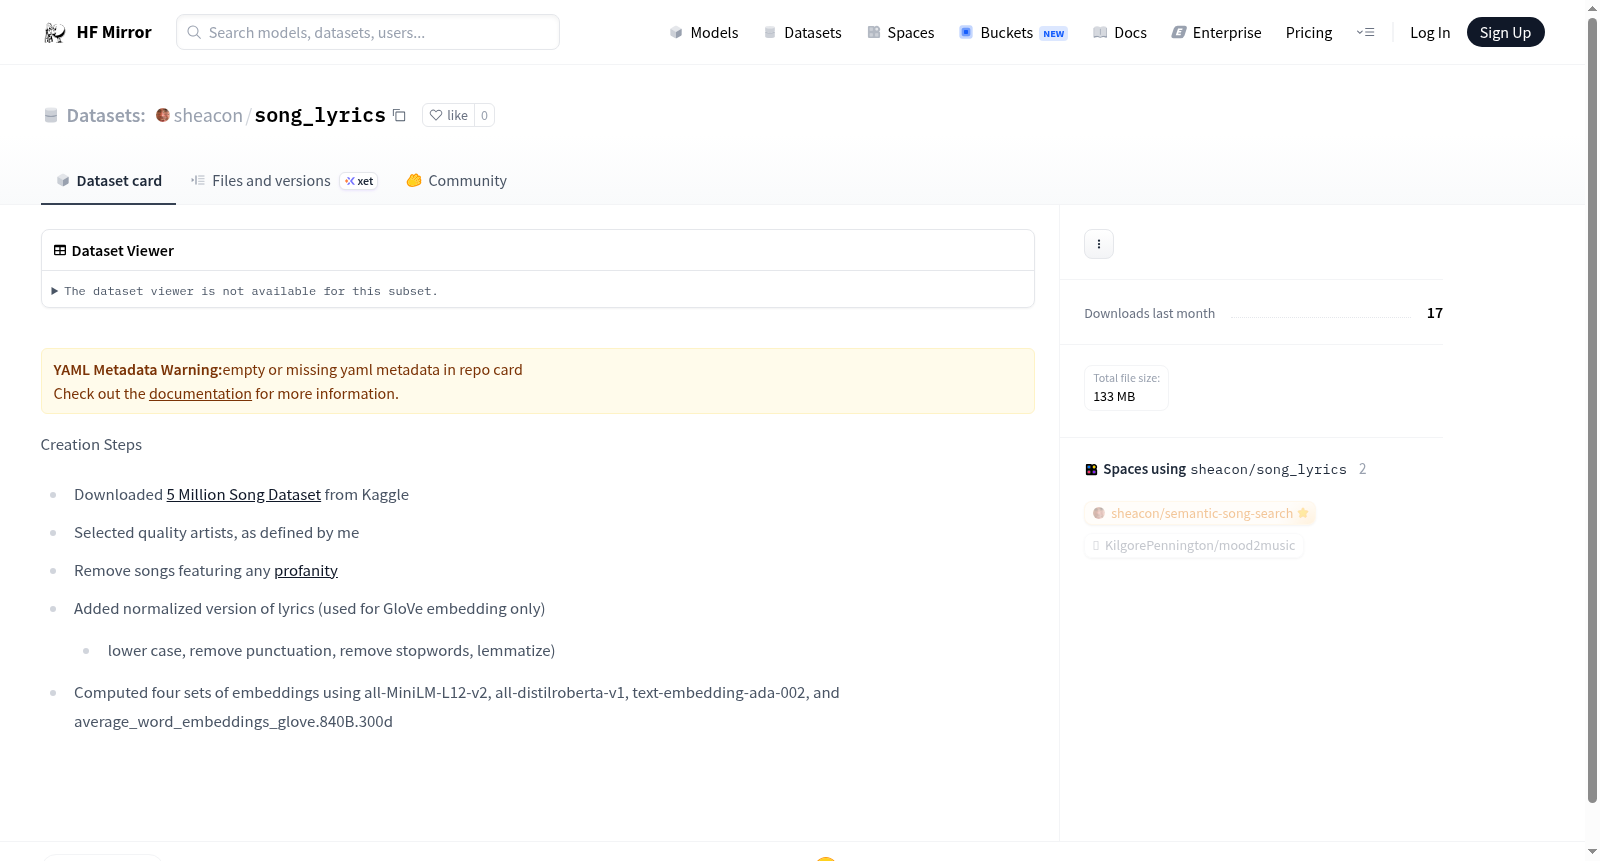
Task: Click the Dataset Viewer table icon
Action: [x=60, y=250]
